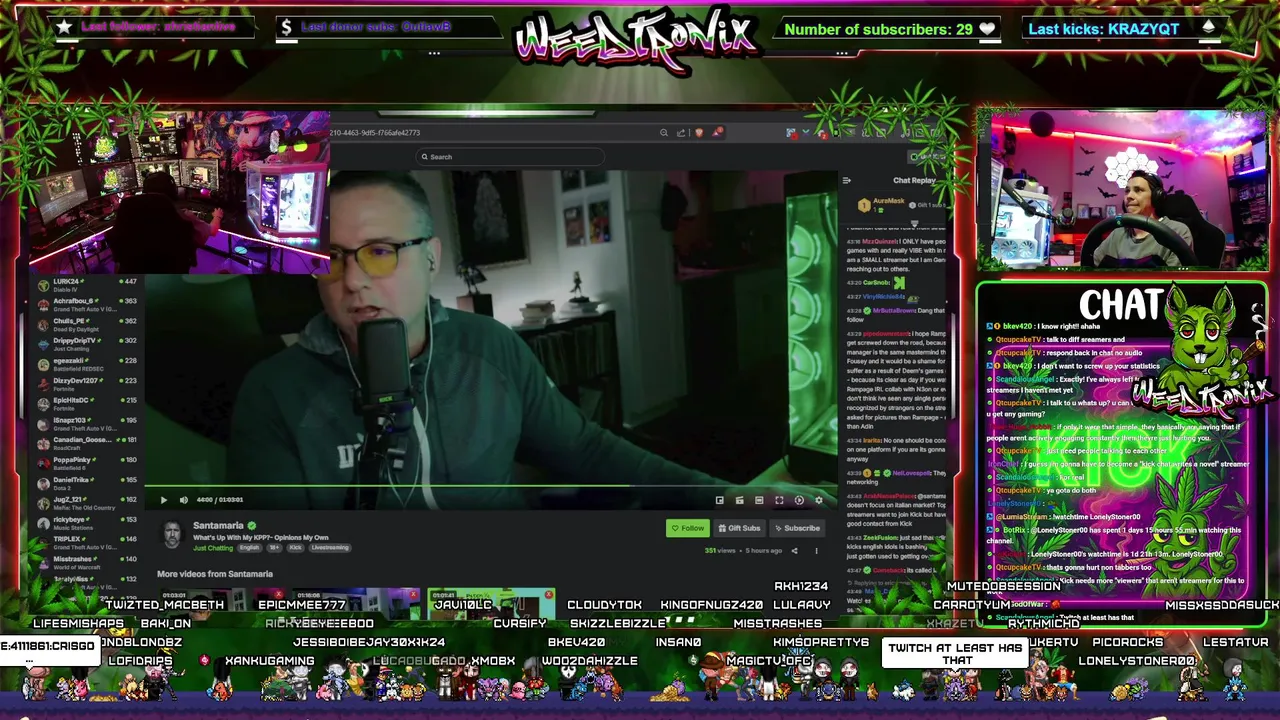This screenshot has height=720, width=1280.
Task: Open Canadian_Goose channel in sidebar
Action: point(86,443)
